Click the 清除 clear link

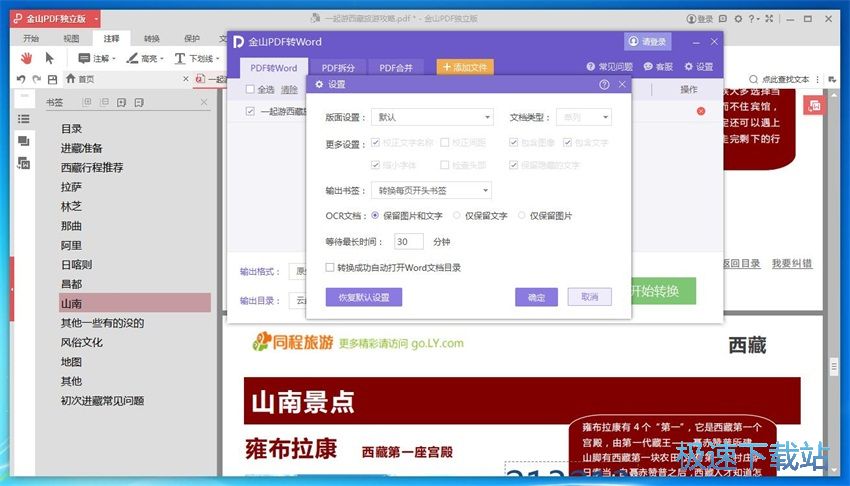289,89
